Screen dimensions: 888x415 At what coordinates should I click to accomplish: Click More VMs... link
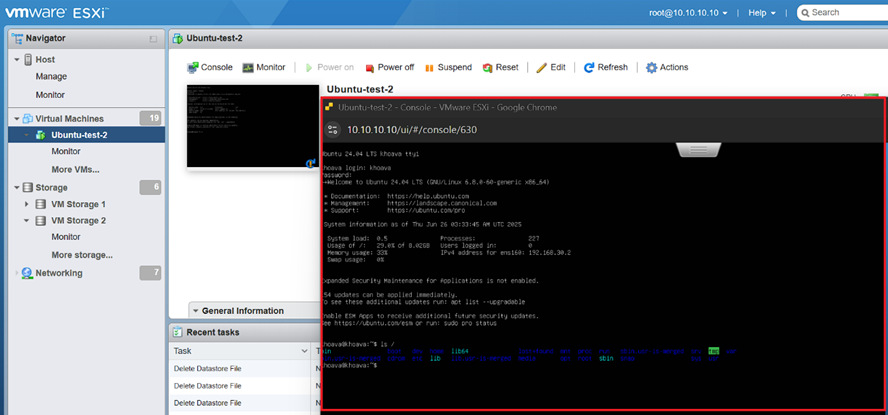[x=75, y=169]
